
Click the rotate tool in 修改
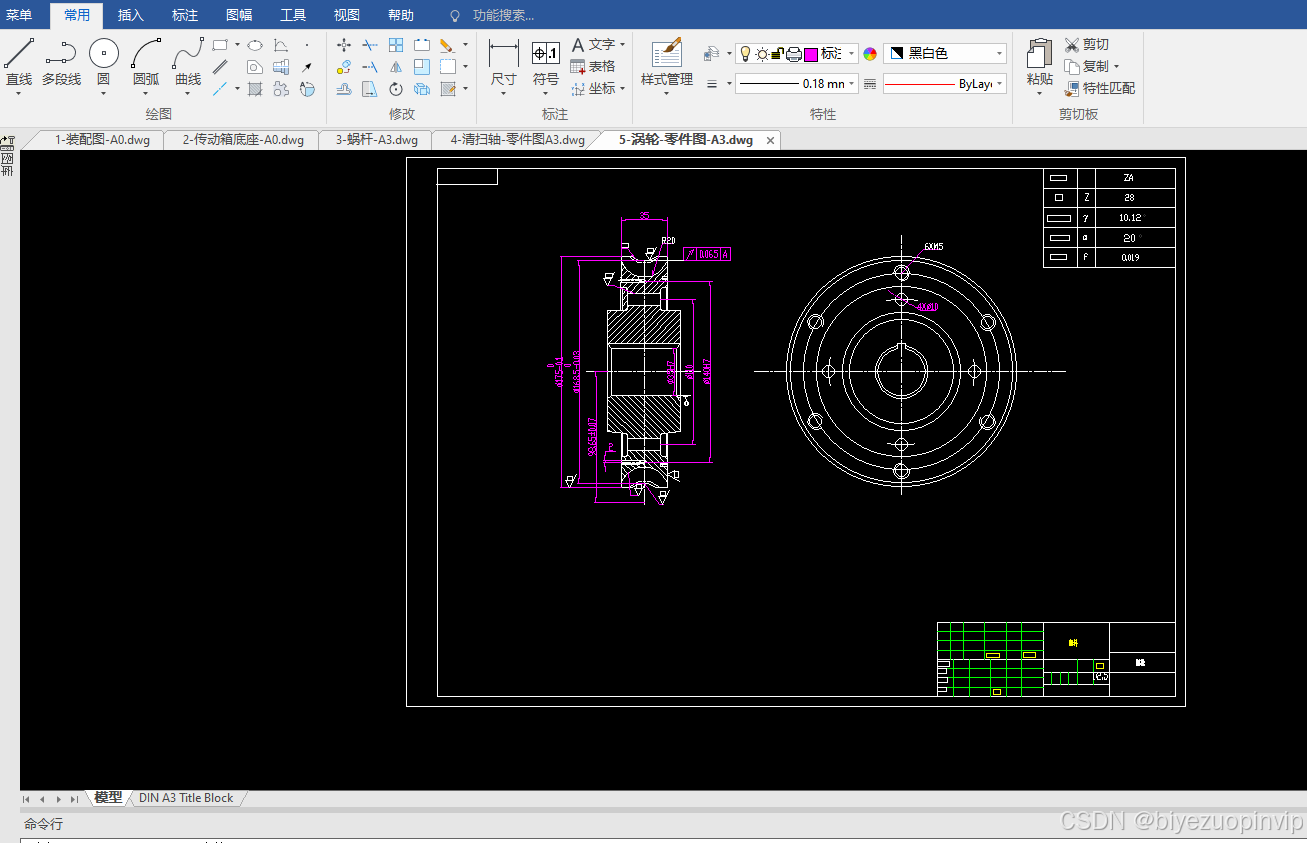[396, 89]
